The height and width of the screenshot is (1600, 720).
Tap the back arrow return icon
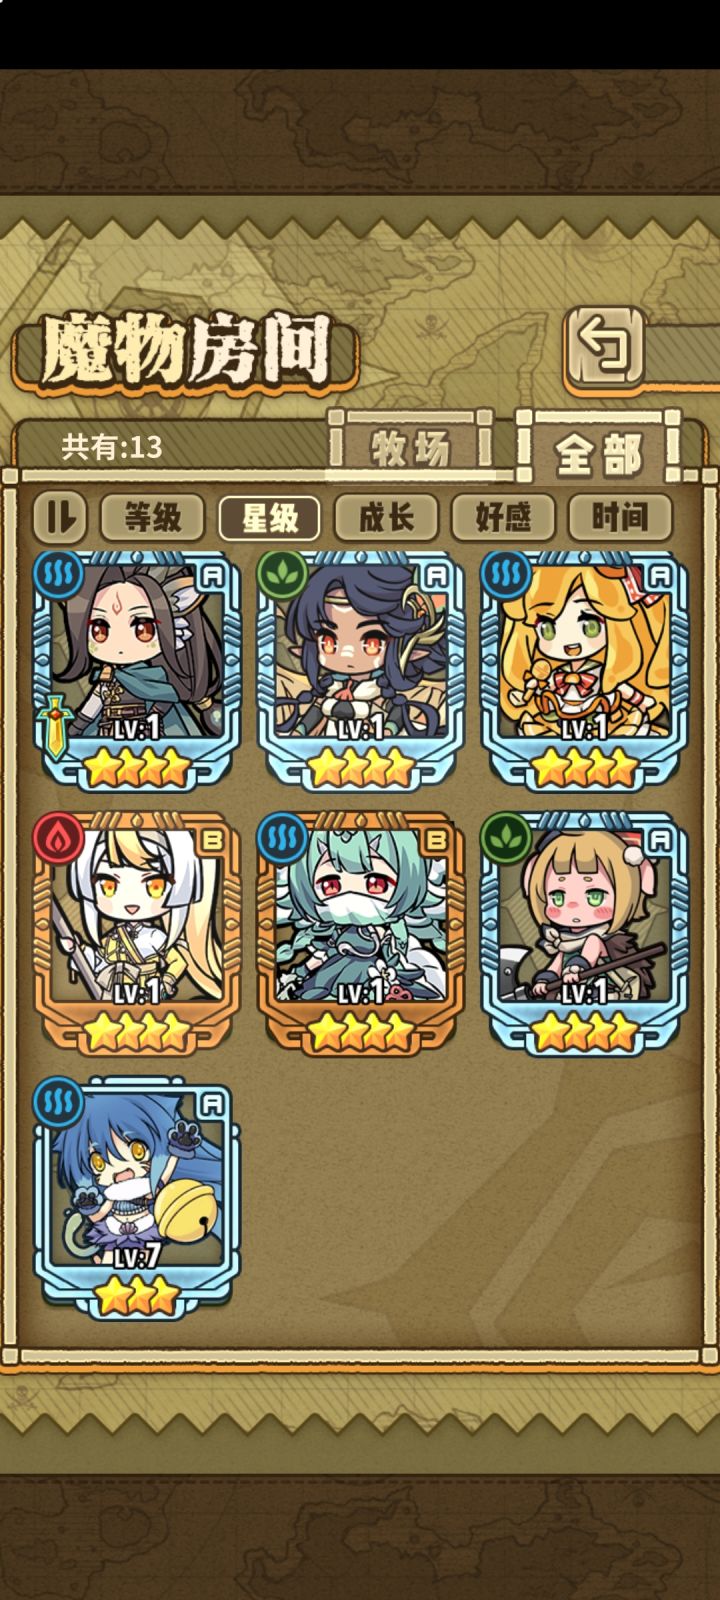603,347
